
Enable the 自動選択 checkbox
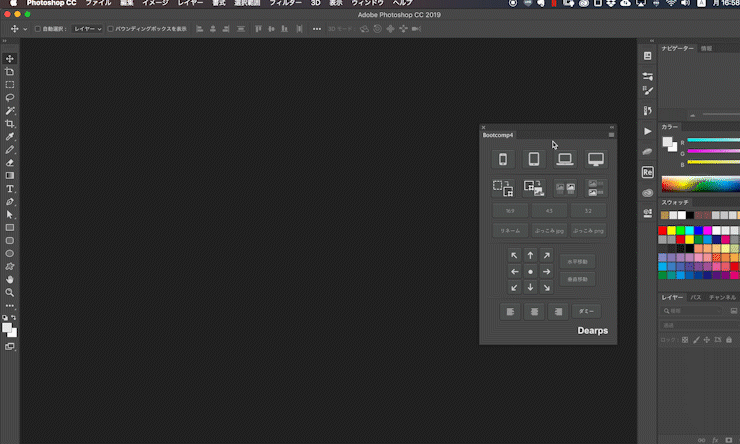point(37,29)
